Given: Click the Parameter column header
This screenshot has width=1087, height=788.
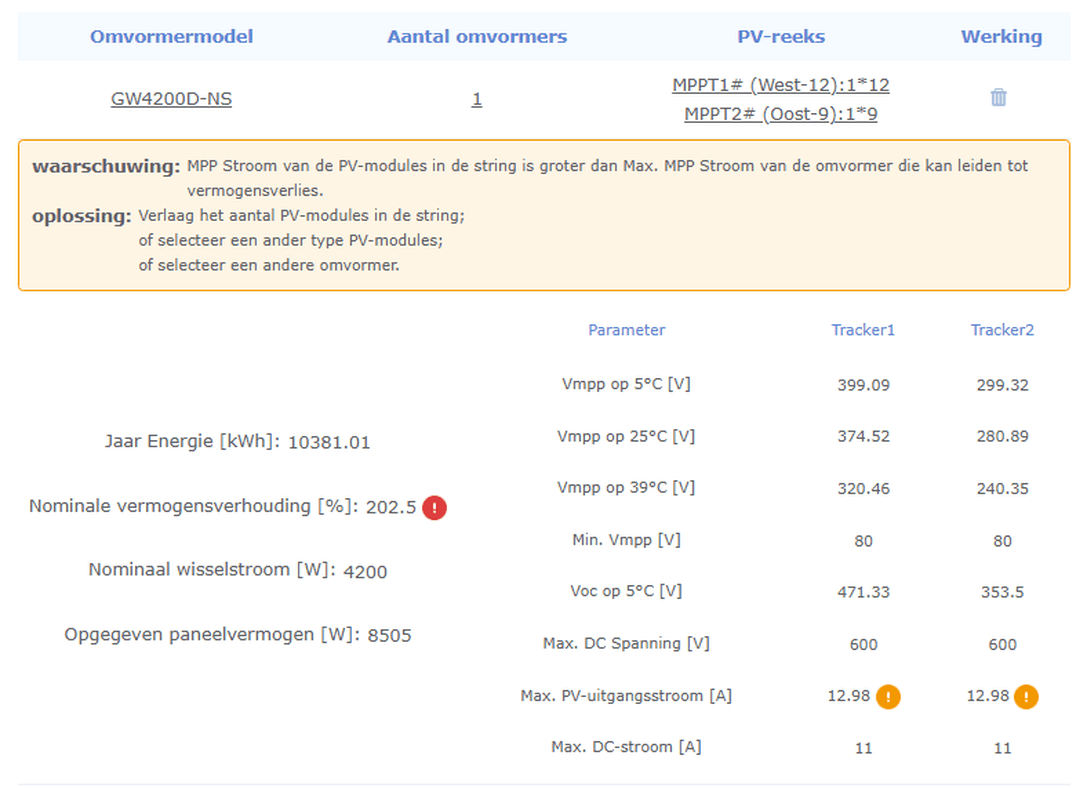Looking at the screenshot, I should tap(626, 330).
